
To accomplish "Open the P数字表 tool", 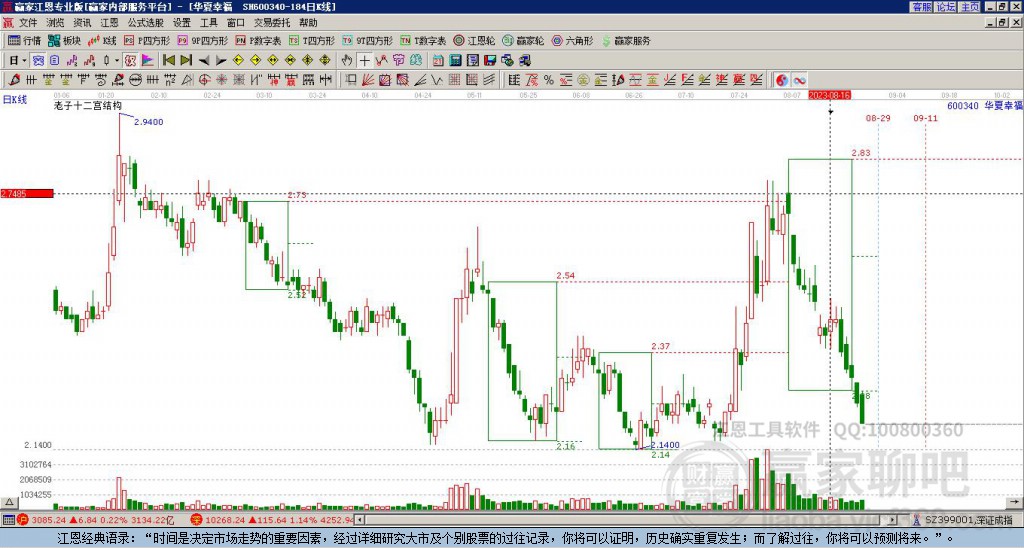I will pos(258,40).
